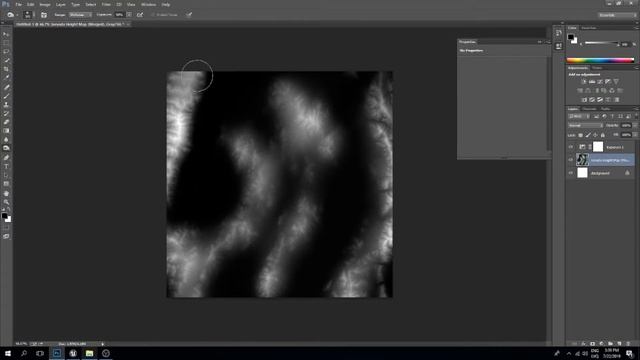The width and height of the screenshot is (640, 360).
Task: Add an Invert adjustment
Action: pyautogui.click(x=584, y=100)
